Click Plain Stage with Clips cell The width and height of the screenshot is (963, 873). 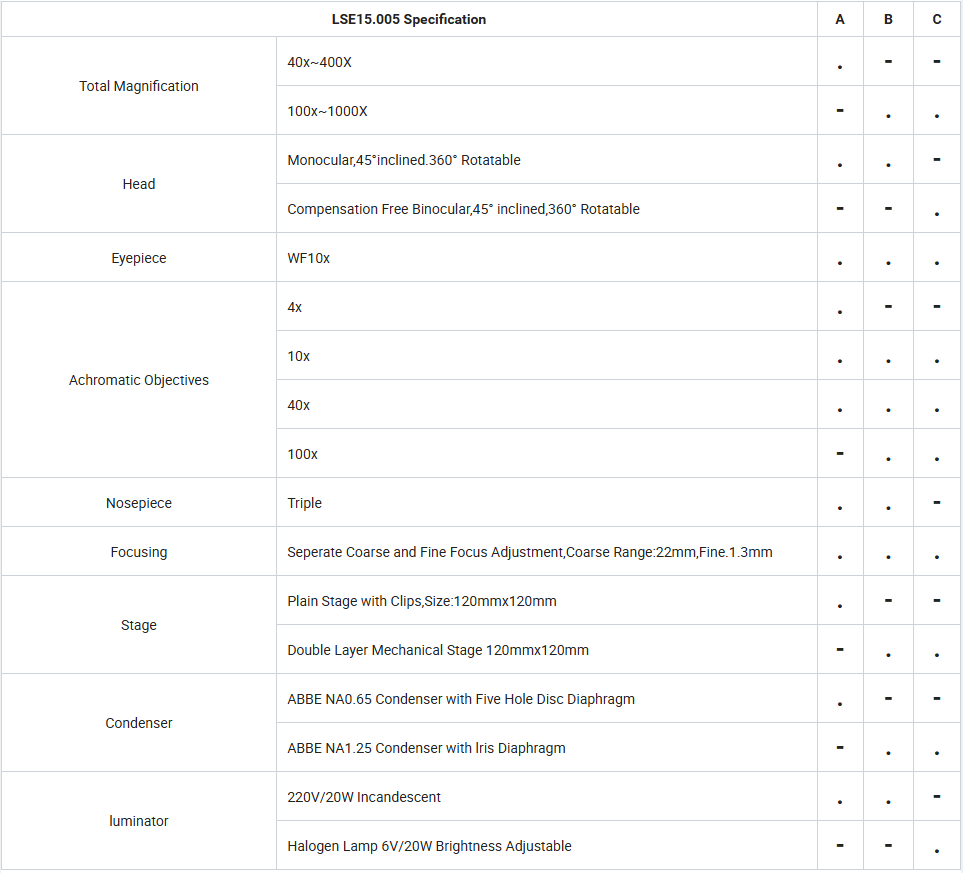click(547, 601)
